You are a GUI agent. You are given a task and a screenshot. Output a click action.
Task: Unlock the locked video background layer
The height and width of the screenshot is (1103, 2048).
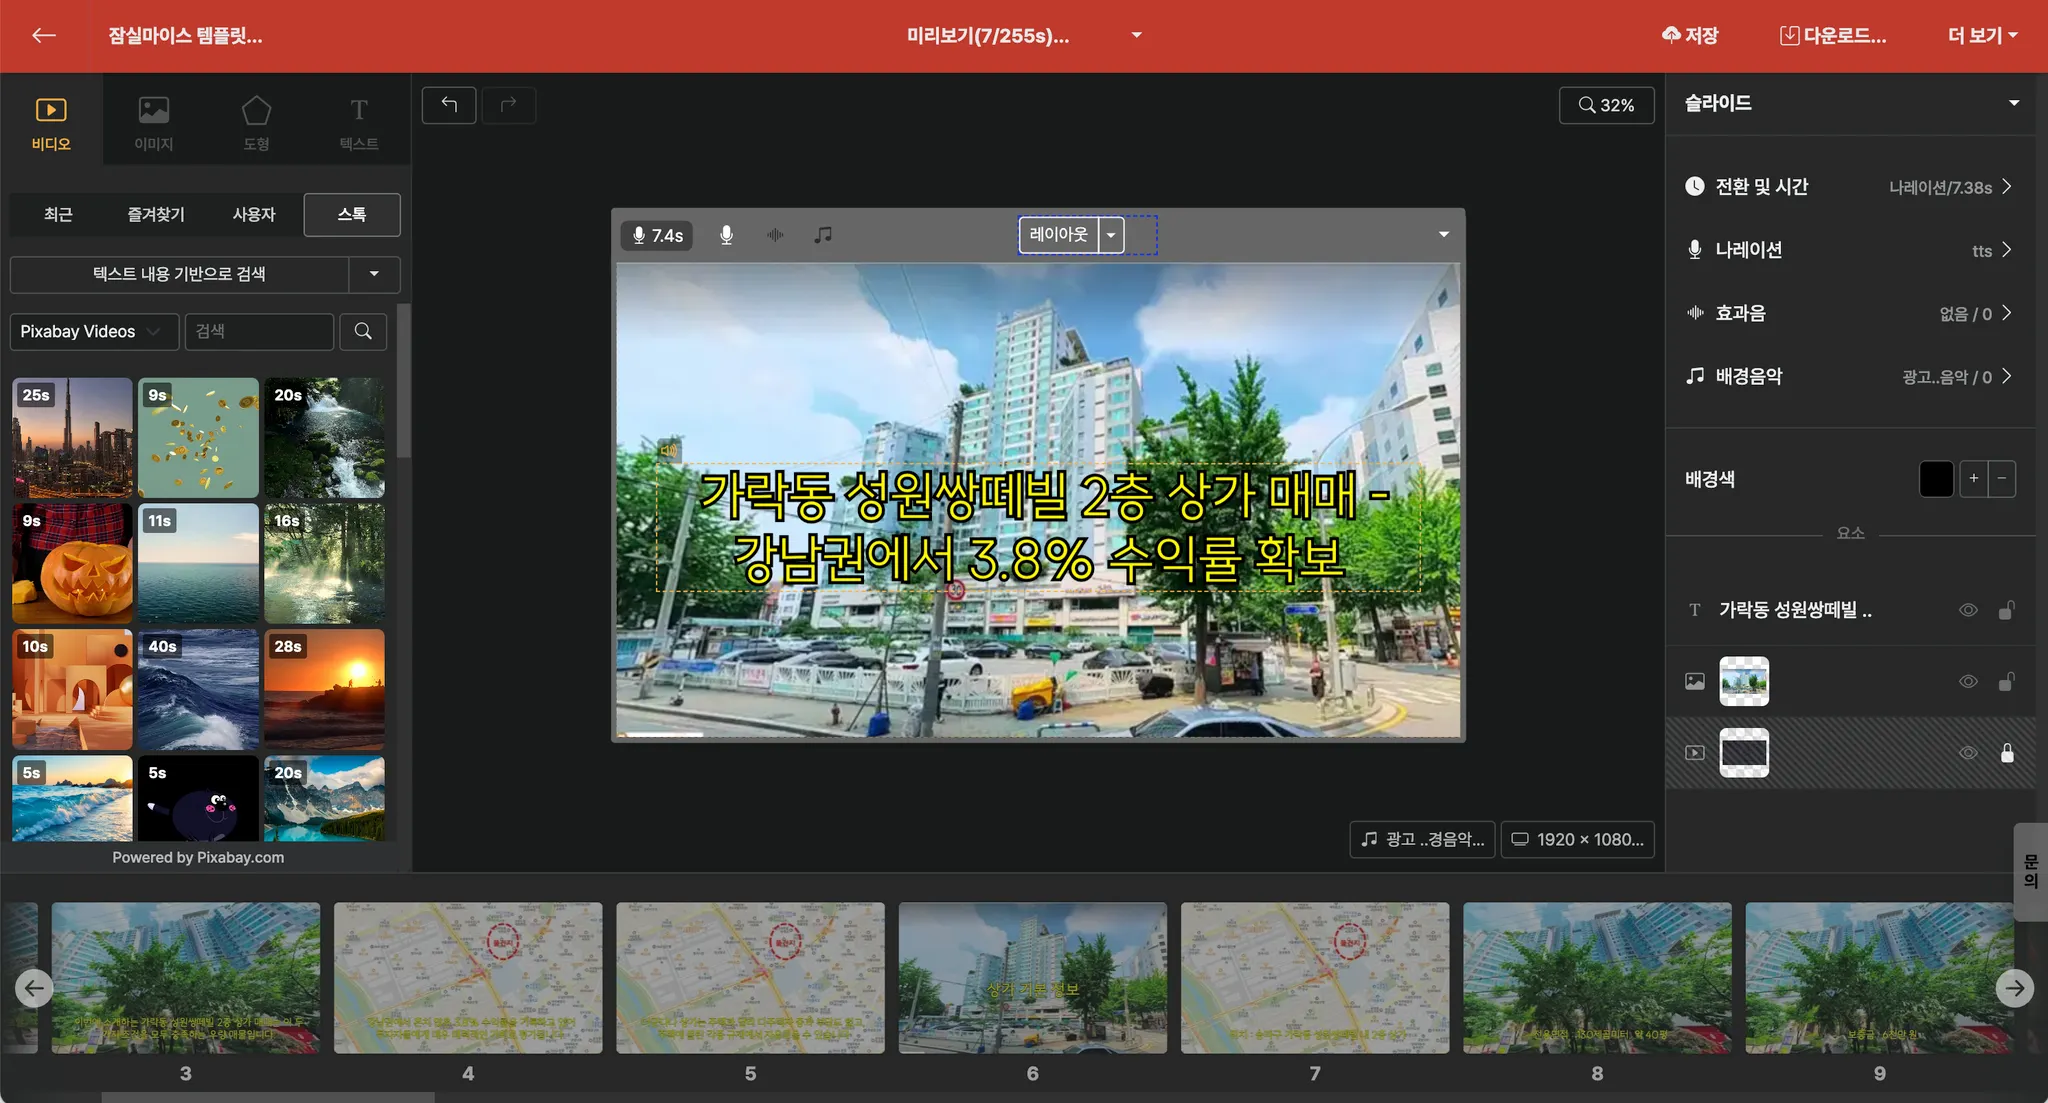[2006, 753]
